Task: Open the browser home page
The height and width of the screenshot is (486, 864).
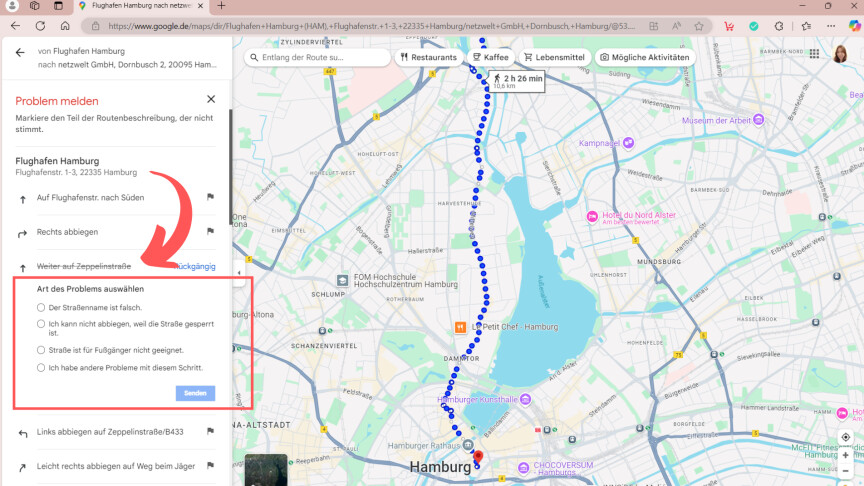Action: pyautogui.click(x=65, y=26)
